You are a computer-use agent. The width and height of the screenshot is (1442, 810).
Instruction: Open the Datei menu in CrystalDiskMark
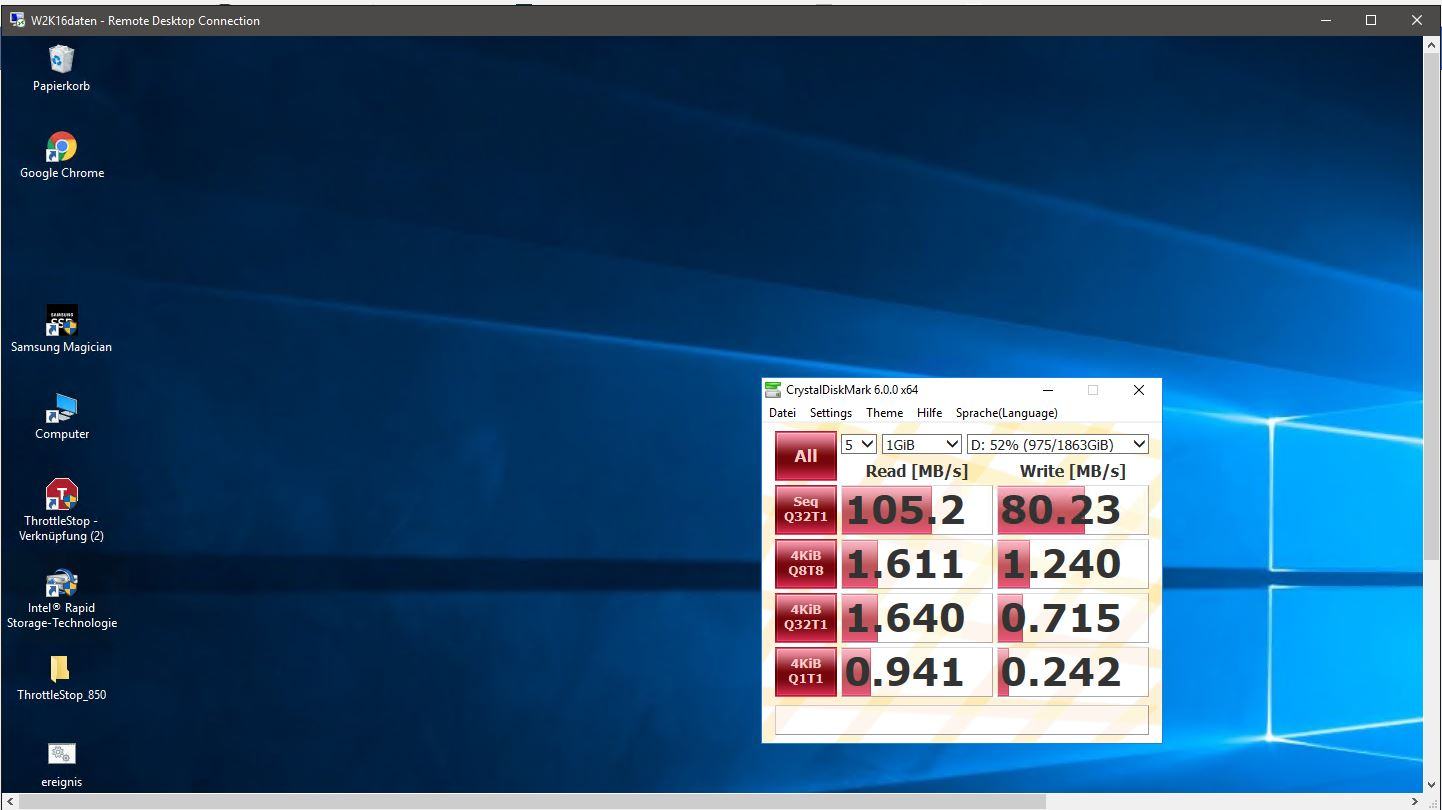point(782,413)
